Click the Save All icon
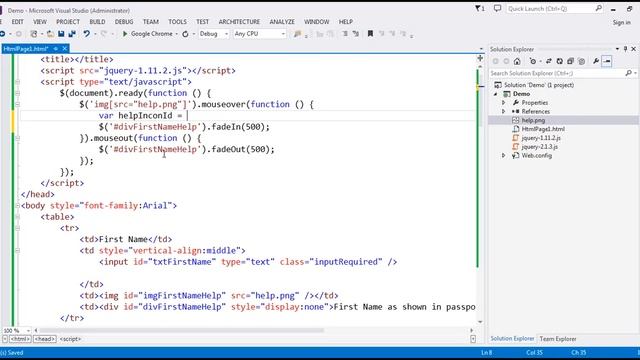This screenshot has width=640, height=360. [x=72, y=34]
